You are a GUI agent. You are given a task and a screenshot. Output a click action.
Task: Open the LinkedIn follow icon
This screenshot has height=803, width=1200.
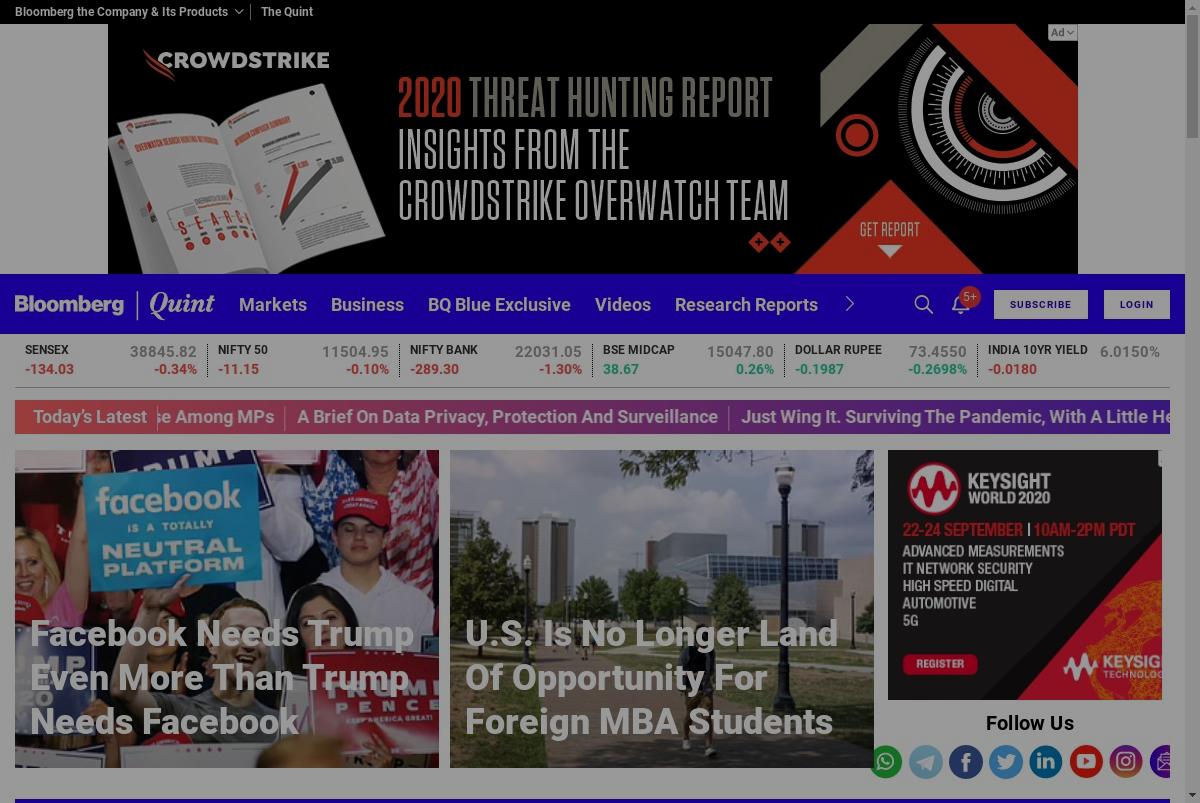click(x=1045, y=762)
